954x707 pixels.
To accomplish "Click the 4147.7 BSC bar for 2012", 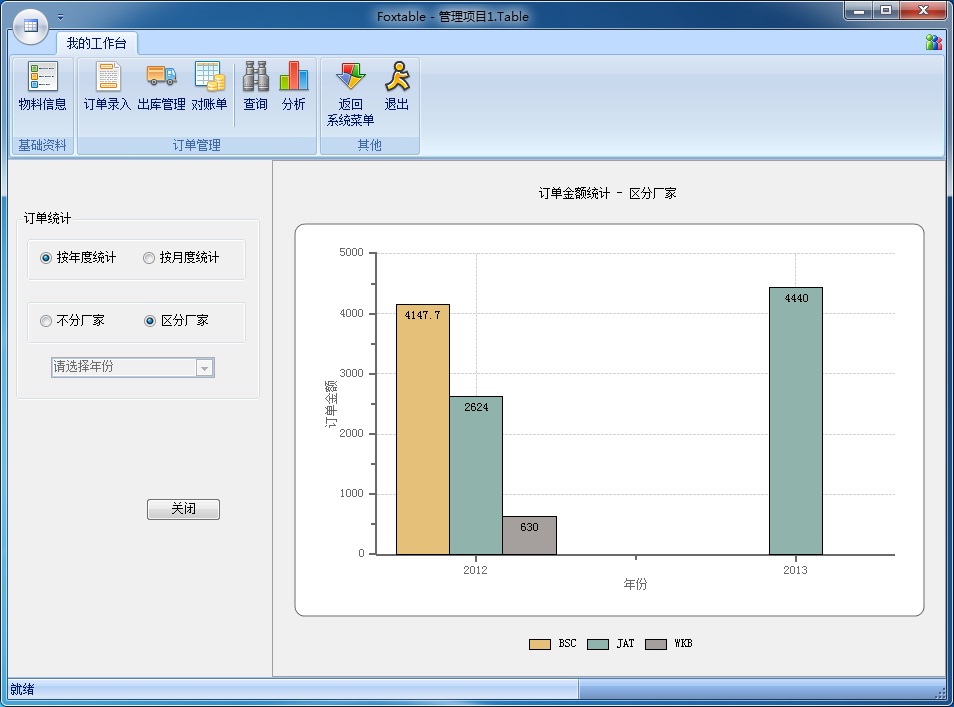I will pos(423,430).
